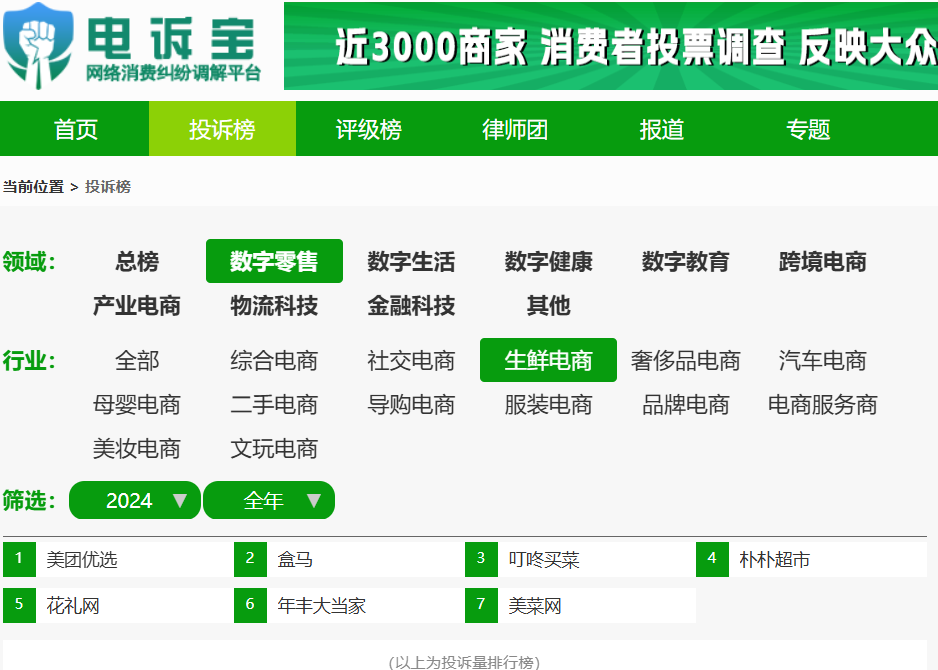Show 全部 industries

(137, 361)
